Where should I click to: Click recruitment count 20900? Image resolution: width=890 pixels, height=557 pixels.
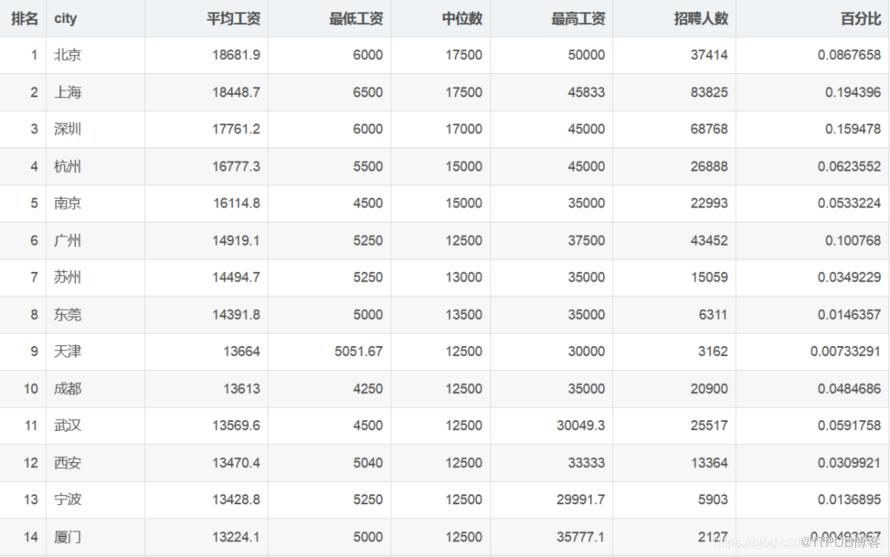[709, 389]
